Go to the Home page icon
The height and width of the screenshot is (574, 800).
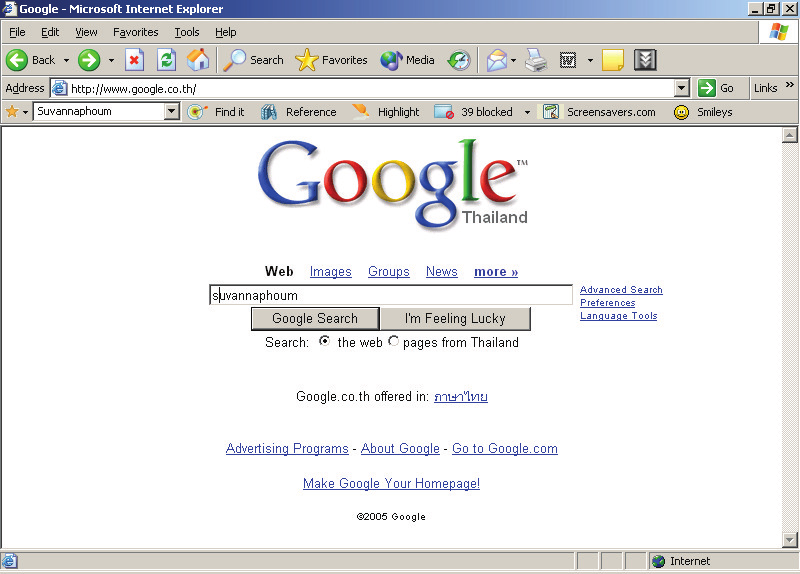tap(198, 60)
